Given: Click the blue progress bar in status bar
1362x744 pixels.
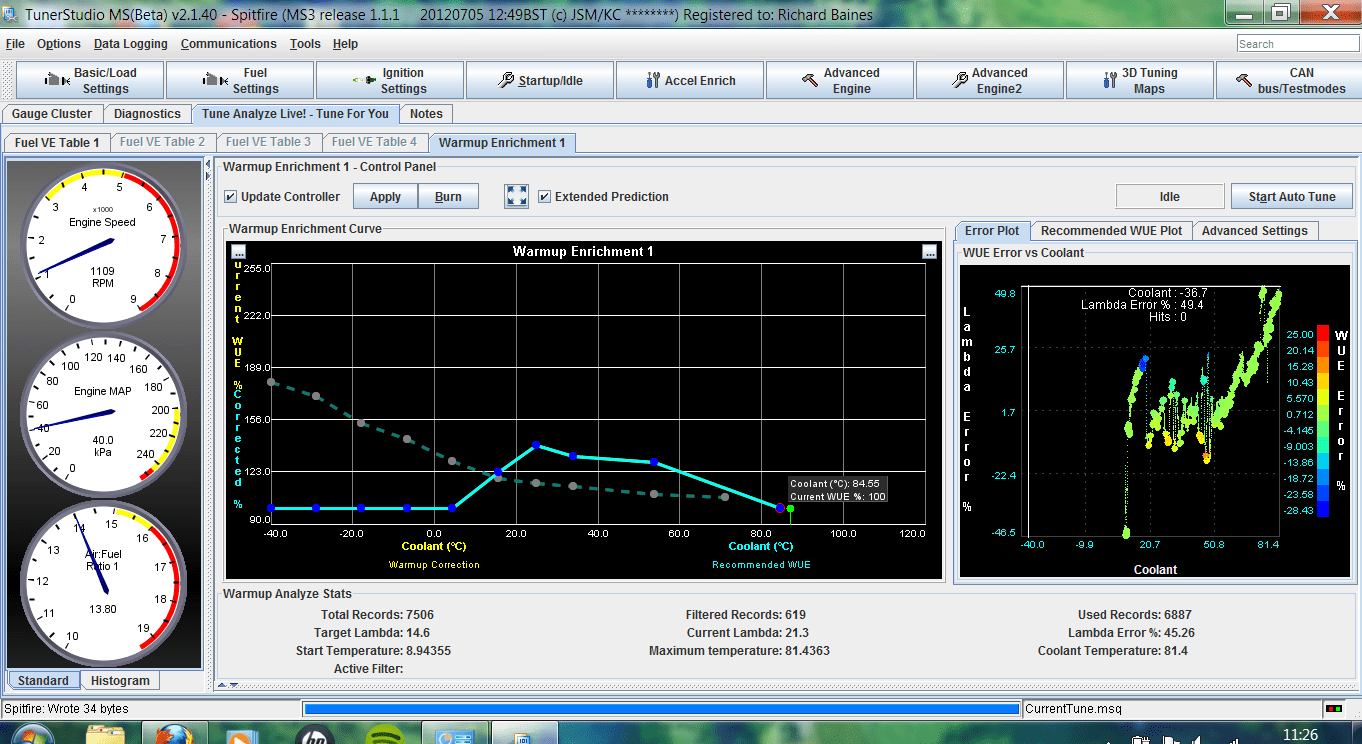Looking at the screenshot, I should 662,709.
